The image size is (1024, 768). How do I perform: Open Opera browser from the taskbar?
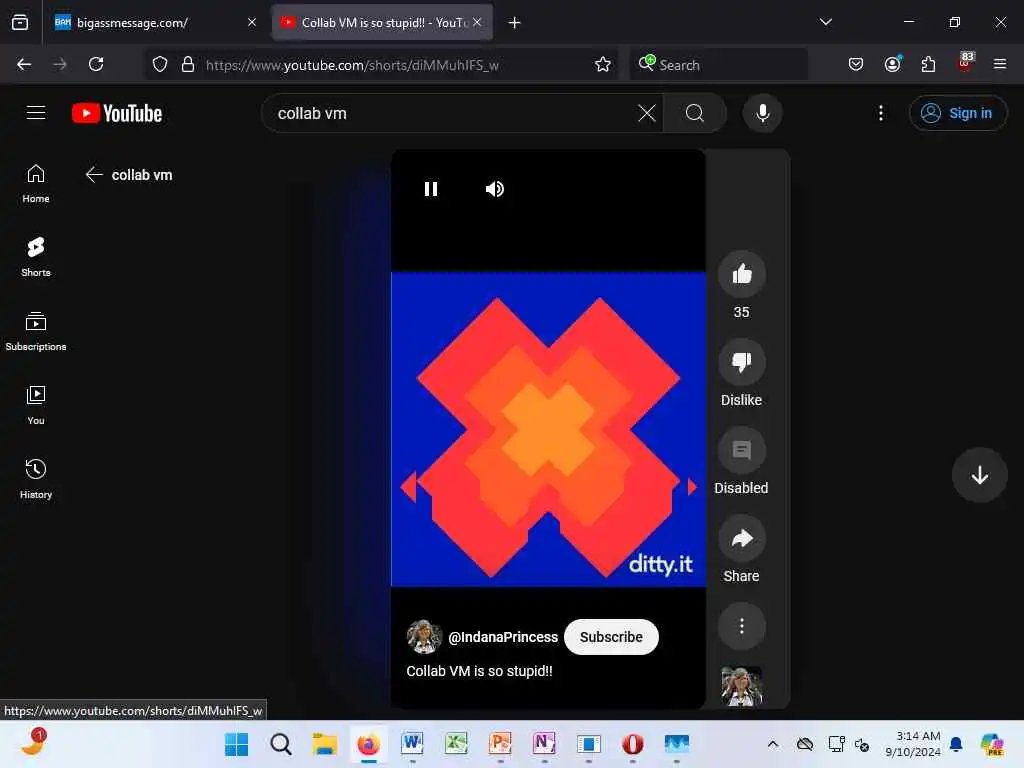point(633,744)
